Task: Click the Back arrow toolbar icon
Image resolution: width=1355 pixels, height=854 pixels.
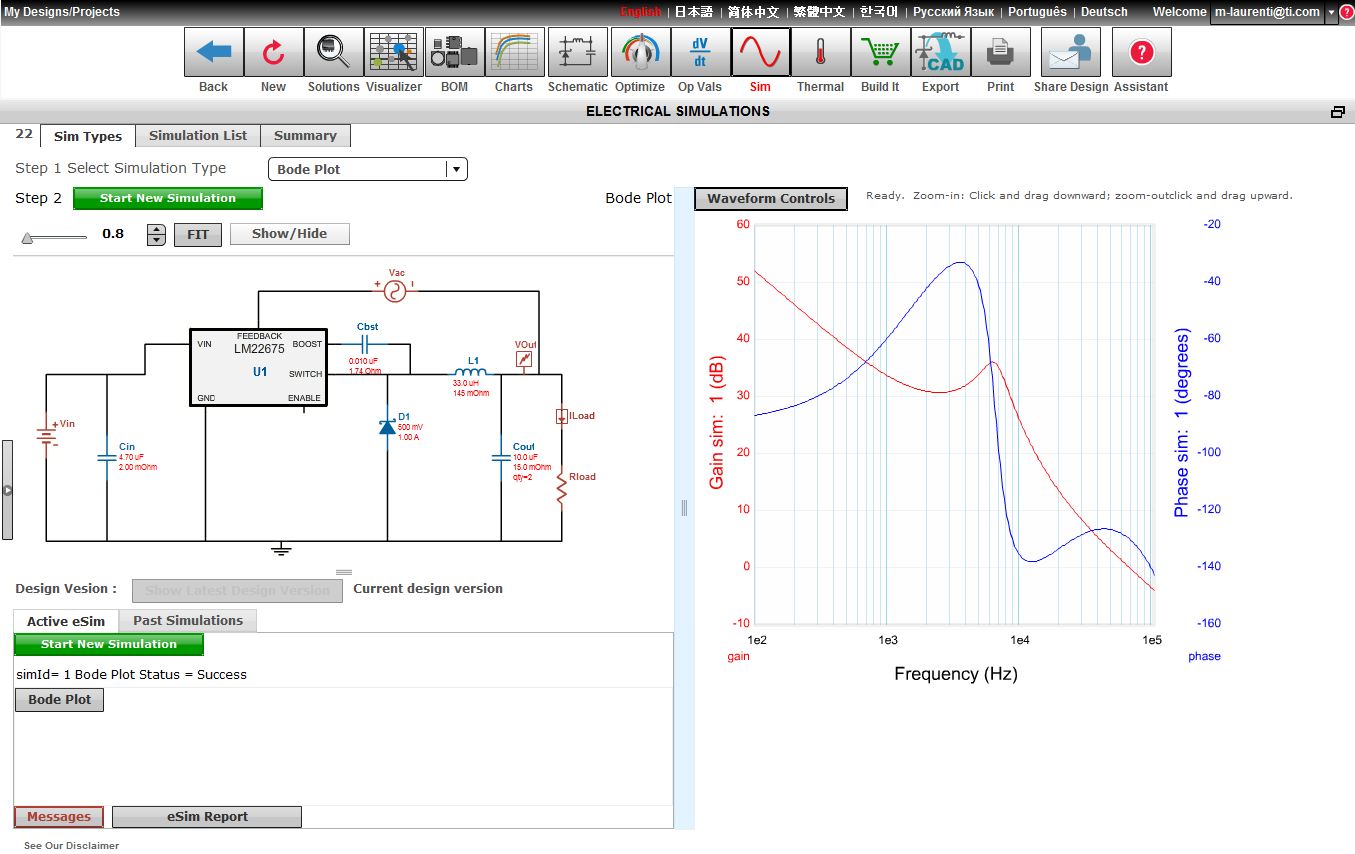Action: coord(213,52)
